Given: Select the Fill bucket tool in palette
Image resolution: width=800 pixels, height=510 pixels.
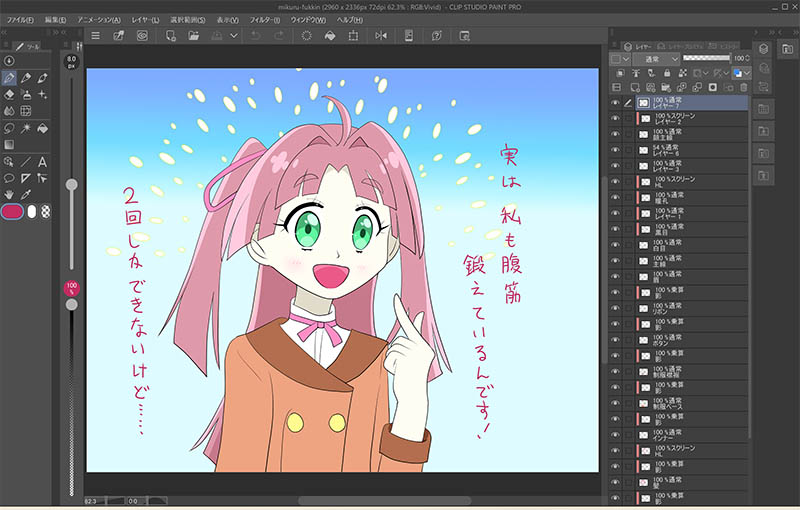Looking at the screenshot, I should coord(42,128).
